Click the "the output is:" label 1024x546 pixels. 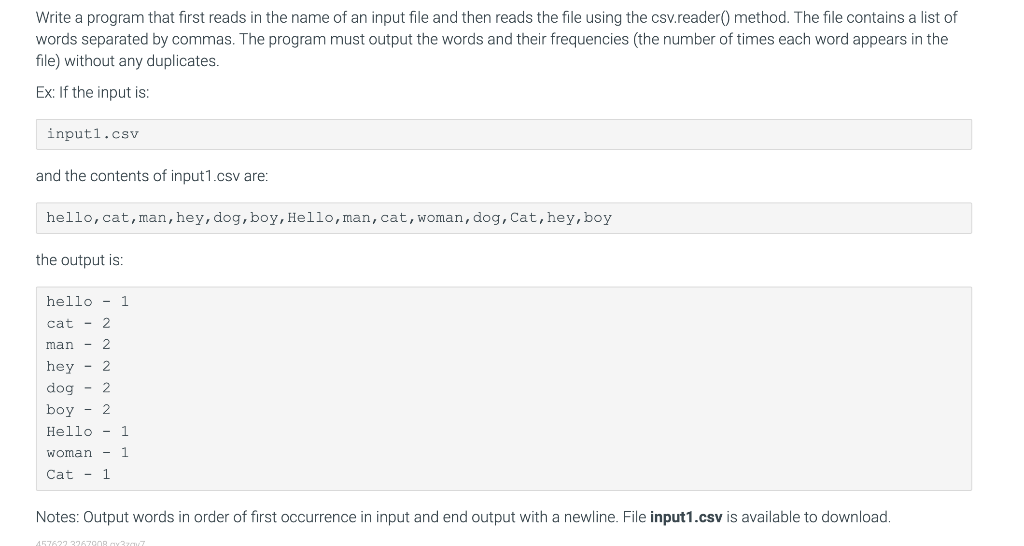click(x=79, y=259)
